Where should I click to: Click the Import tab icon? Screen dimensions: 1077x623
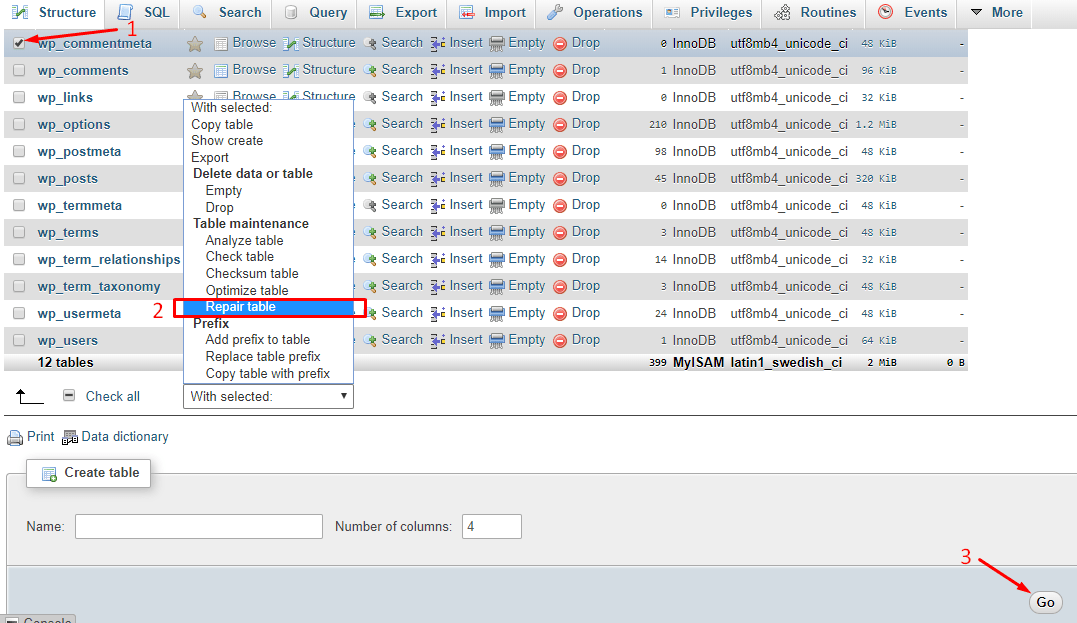coord(467,12)
